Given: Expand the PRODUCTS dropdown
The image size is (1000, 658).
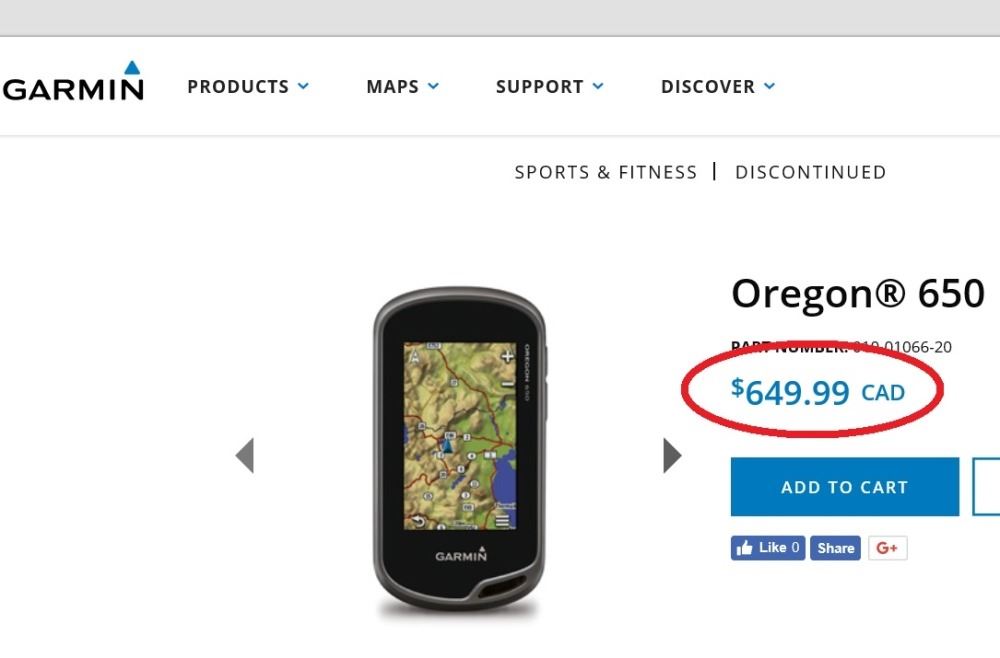Looking at the screenshot, I should 248,87.
